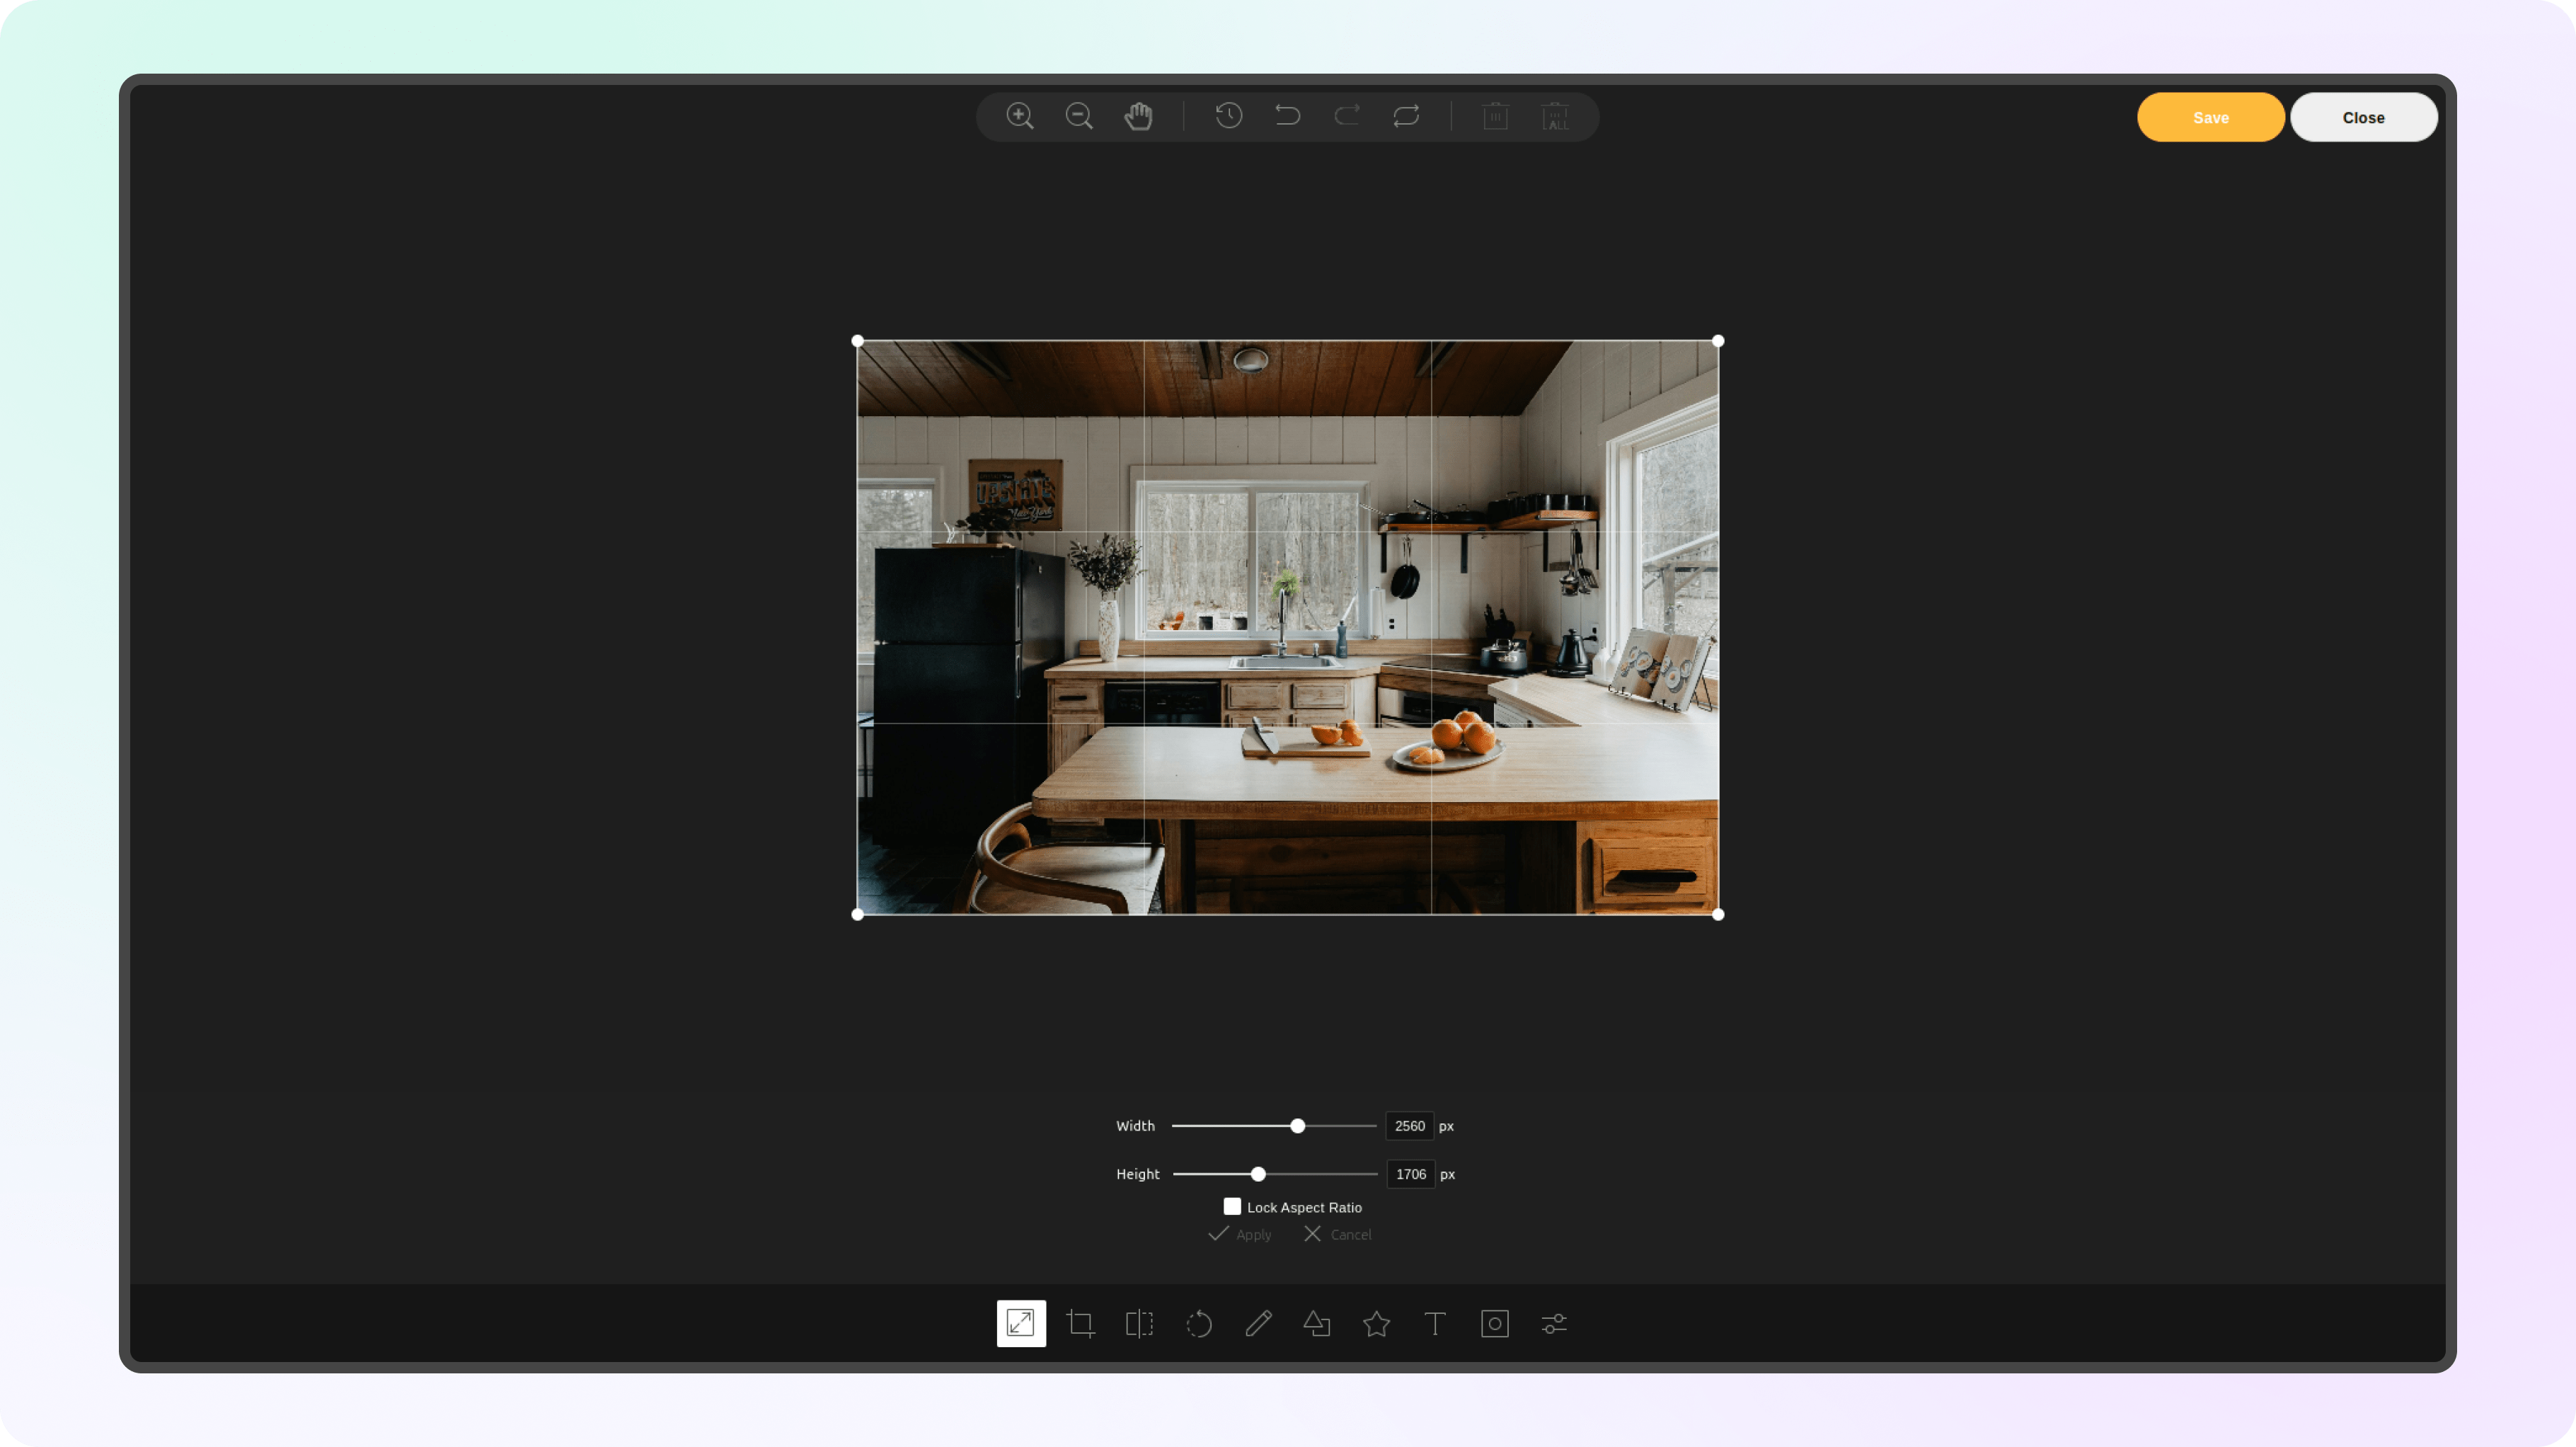Click the Width value field showing 2560
This screenshot has height=1447, width=2576.
[x=1409, y=1126]
